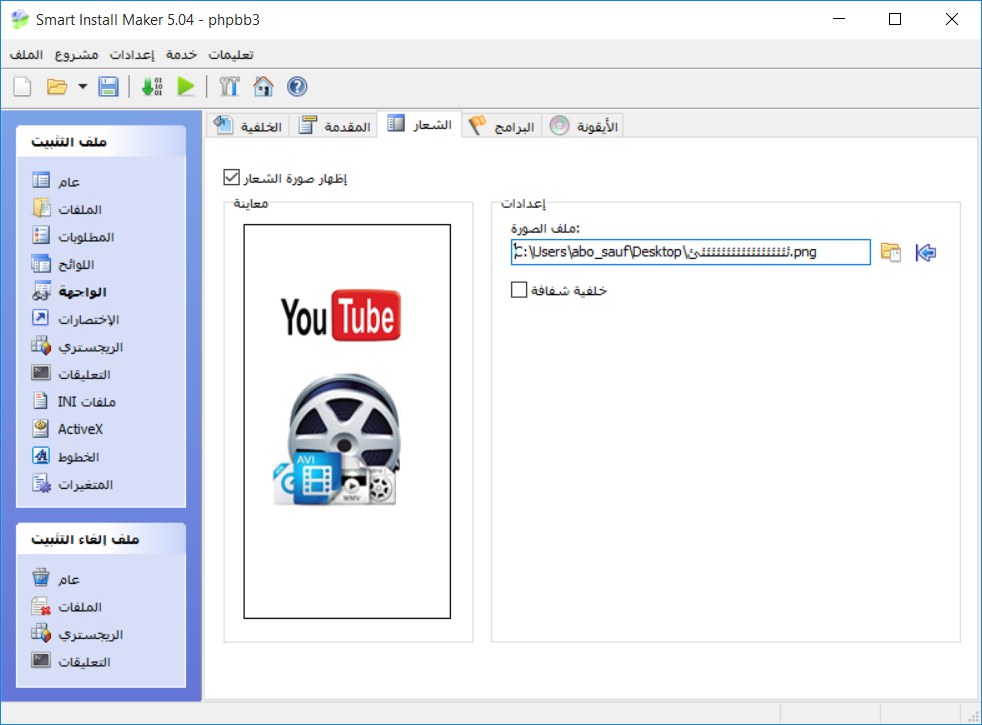982x725 pixels.
Task: Open settings with the tools icon
Action: (229, 86)
